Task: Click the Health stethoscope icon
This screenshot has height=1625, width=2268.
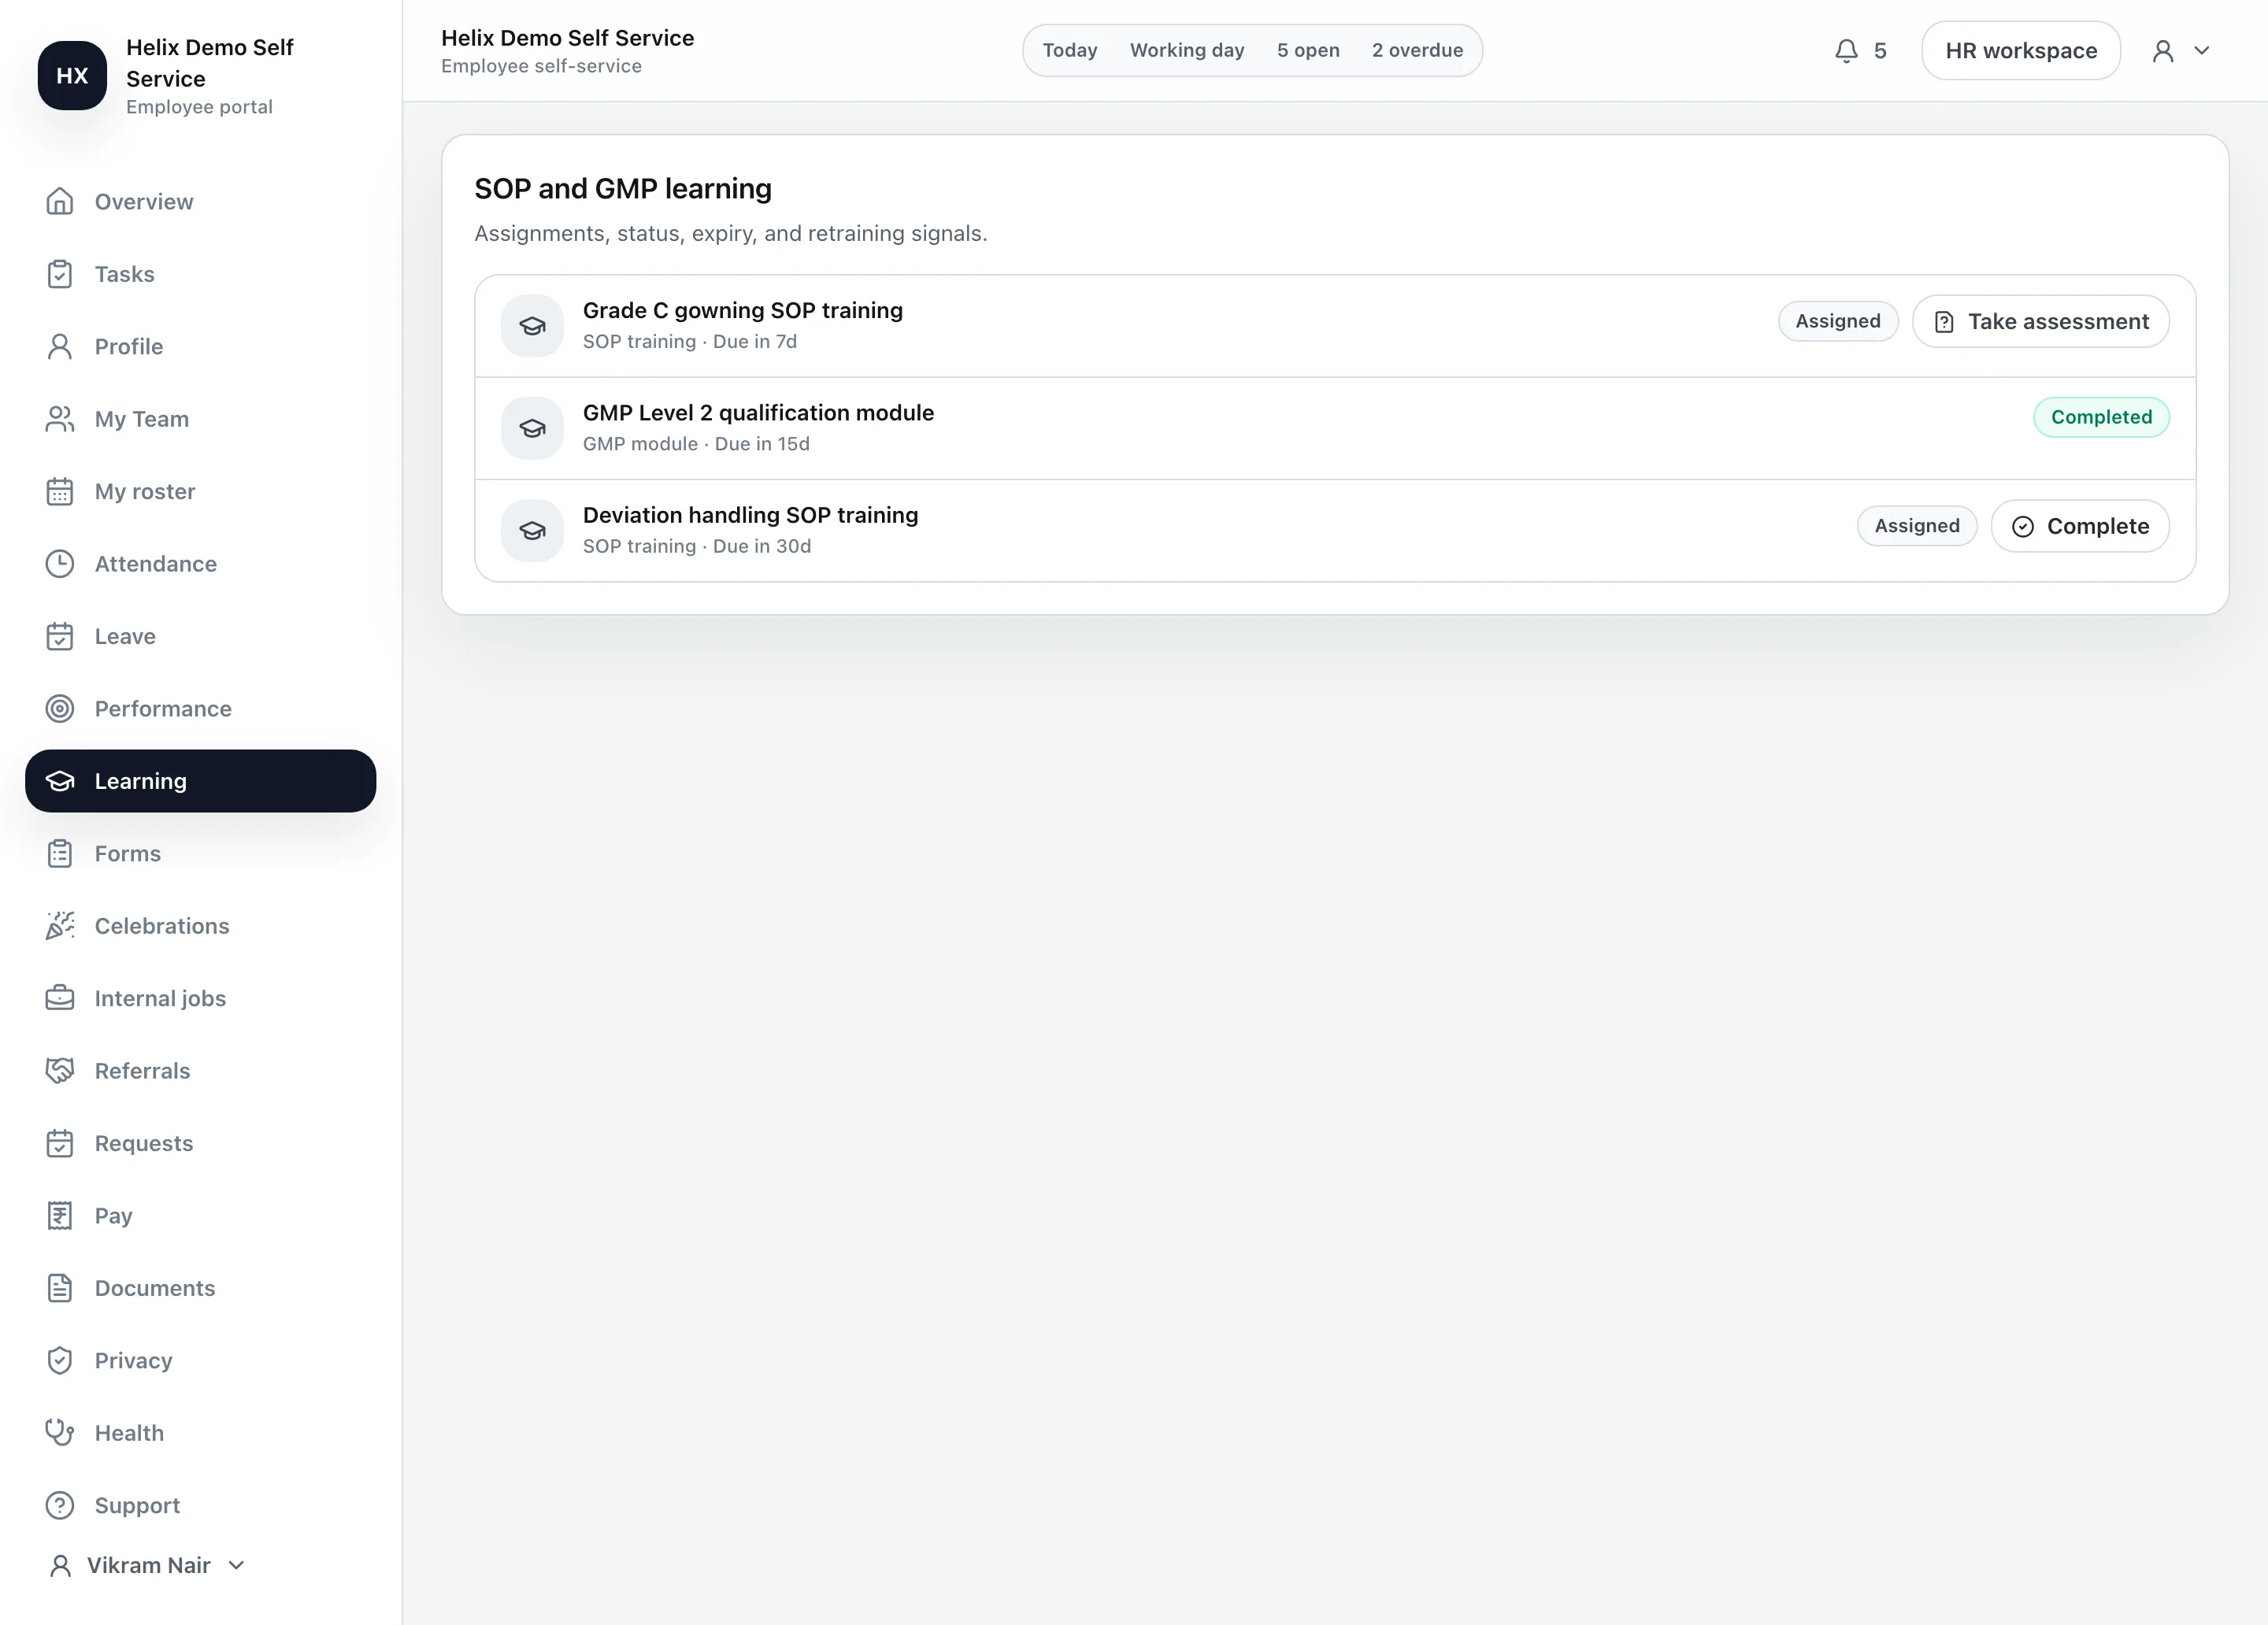Action: tap(60, 1433)
